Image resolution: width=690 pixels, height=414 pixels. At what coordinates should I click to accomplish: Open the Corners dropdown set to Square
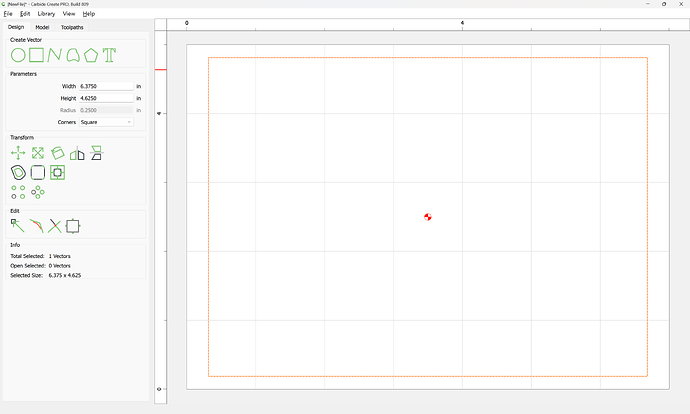(106, 122)
